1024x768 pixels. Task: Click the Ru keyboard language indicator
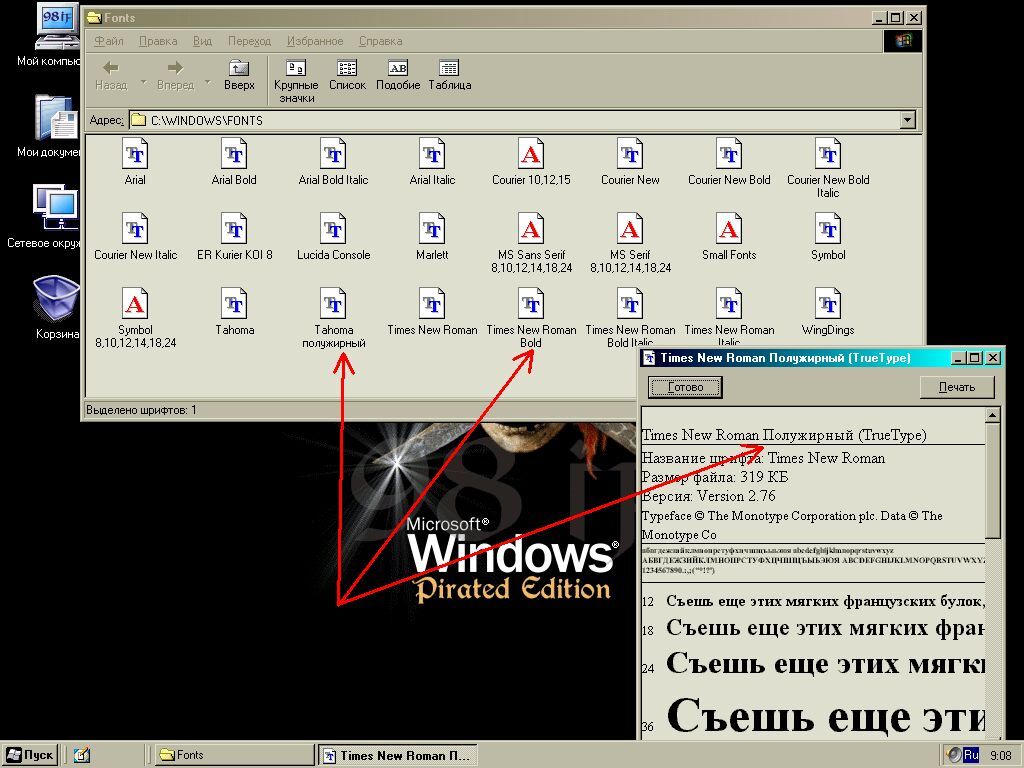(970, 755)
